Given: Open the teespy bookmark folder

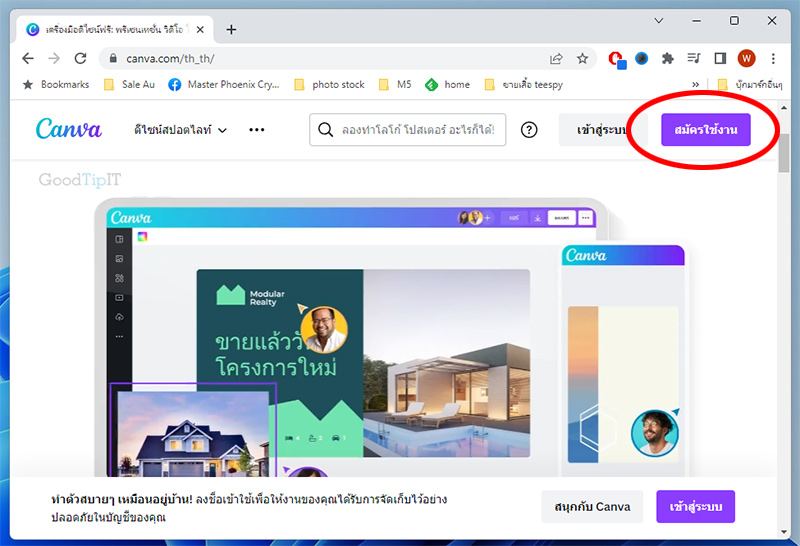Looking at the screenshot, I should click(x=523, y=85).
